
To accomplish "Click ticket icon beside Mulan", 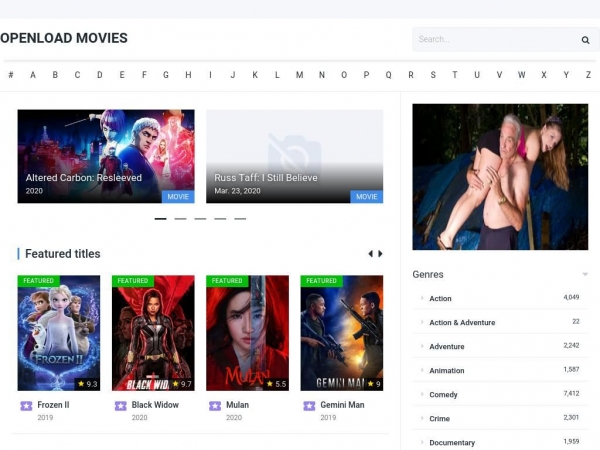I will 215,406.
